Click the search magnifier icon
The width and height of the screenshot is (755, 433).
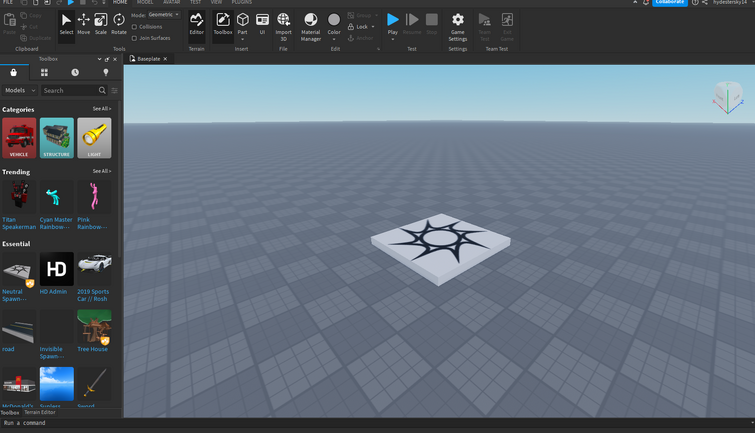(x=102, y=90)
